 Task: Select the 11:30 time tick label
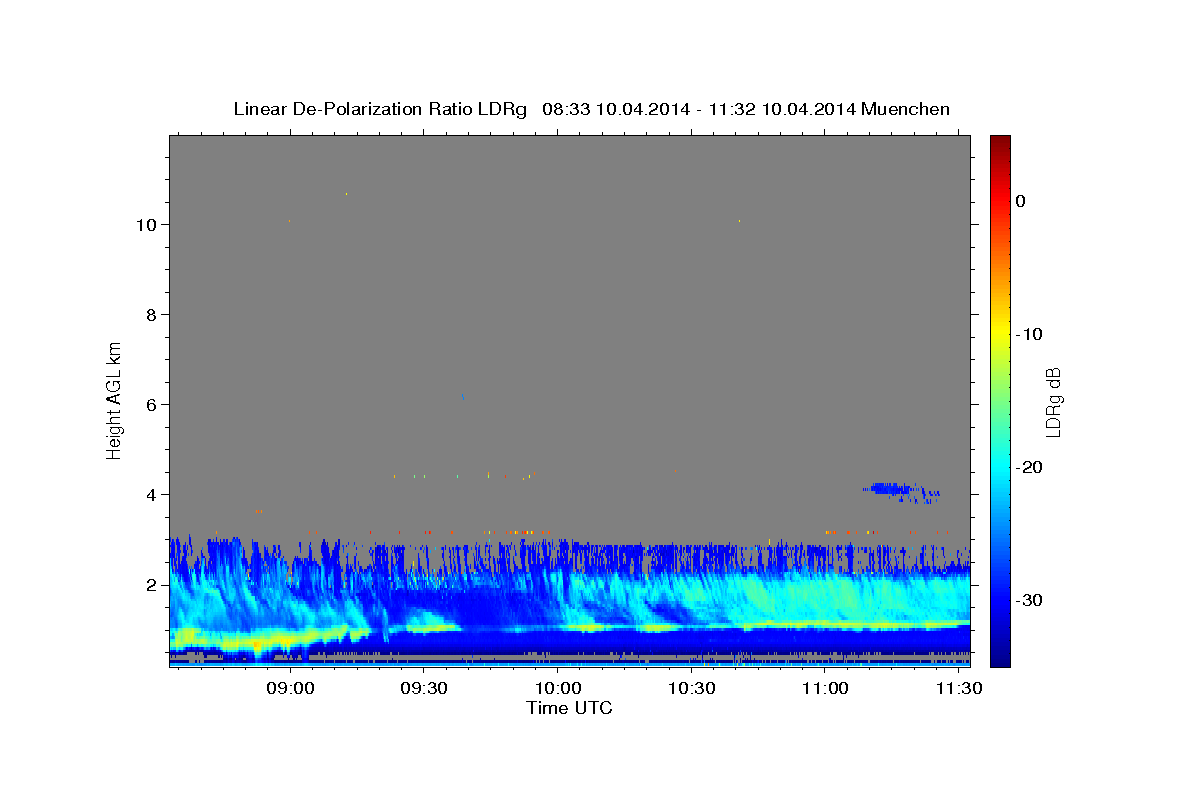coord(957,688)
